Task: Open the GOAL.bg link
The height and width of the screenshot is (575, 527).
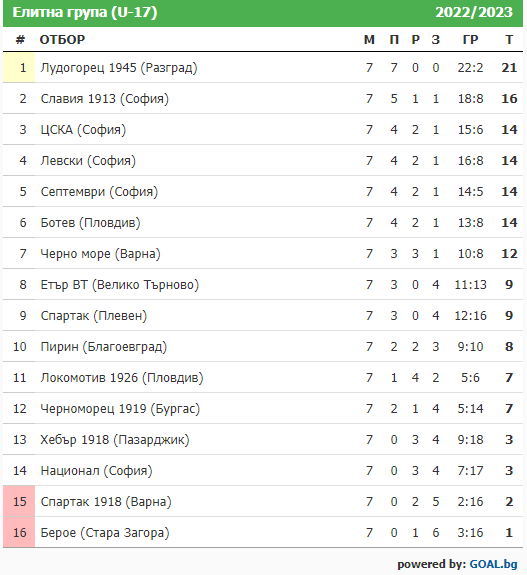Action: 493,564
